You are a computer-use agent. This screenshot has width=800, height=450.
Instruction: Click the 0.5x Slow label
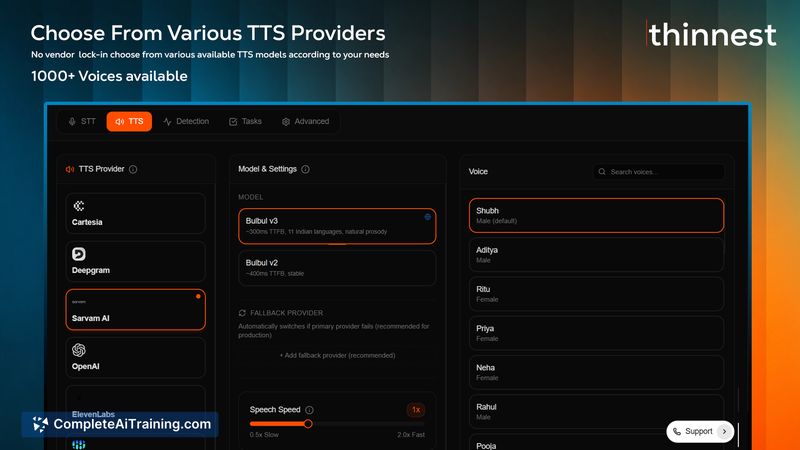point(264,435)
